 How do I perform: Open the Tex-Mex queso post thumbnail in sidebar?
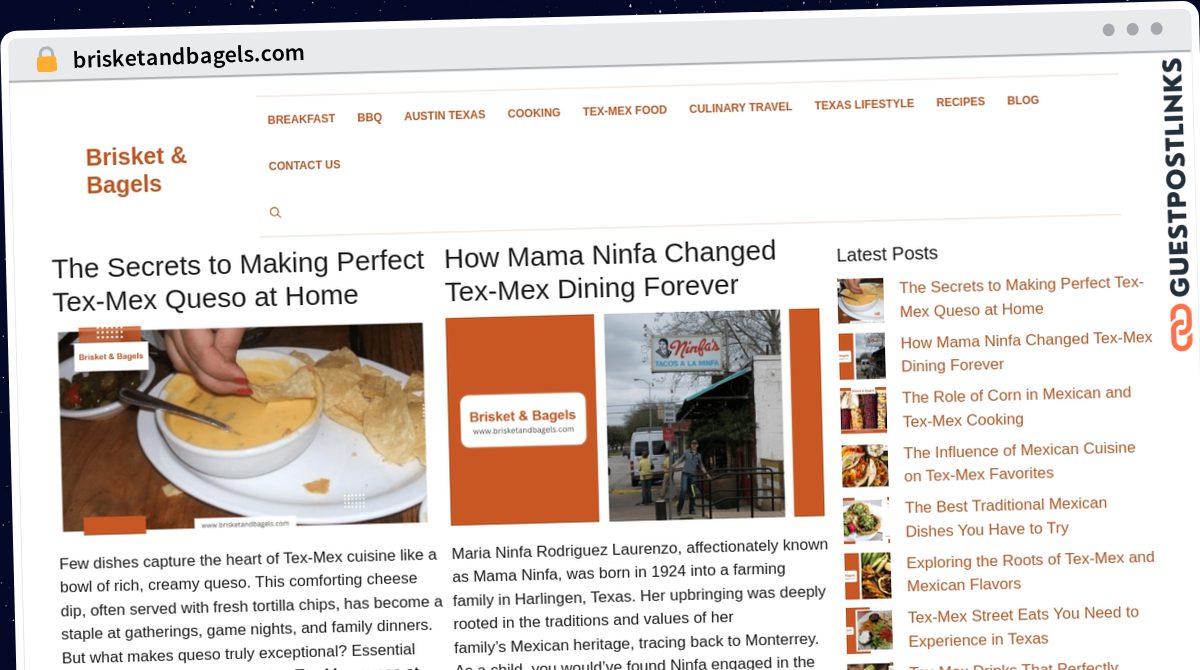pyautogui.click(x=861, y=300)
